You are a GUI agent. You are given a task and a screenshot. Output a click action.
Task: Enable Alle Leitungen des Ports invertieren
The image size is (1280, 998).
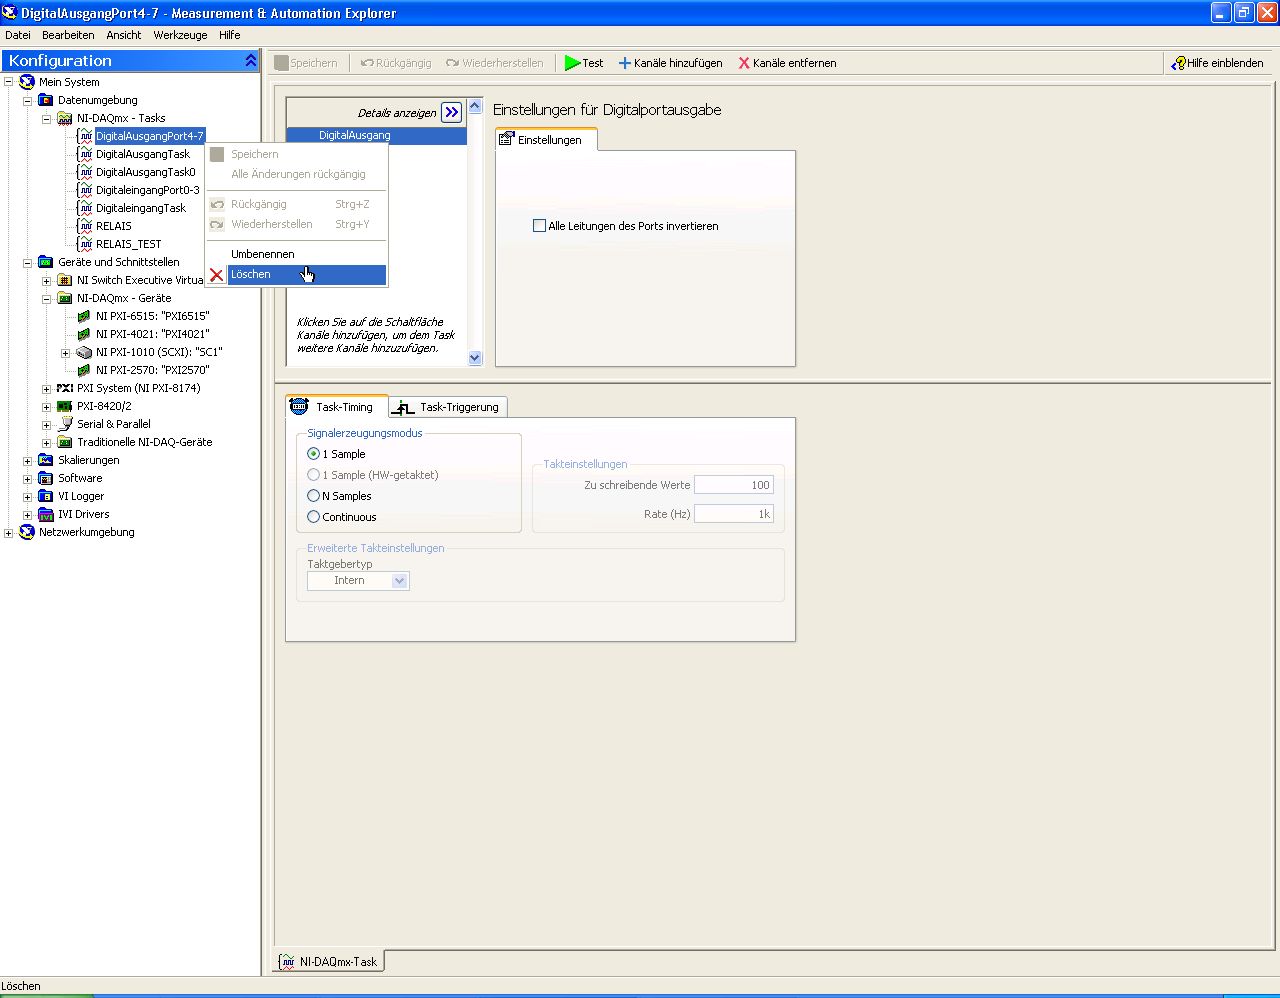pyautogui.click(x=540, y=226)
